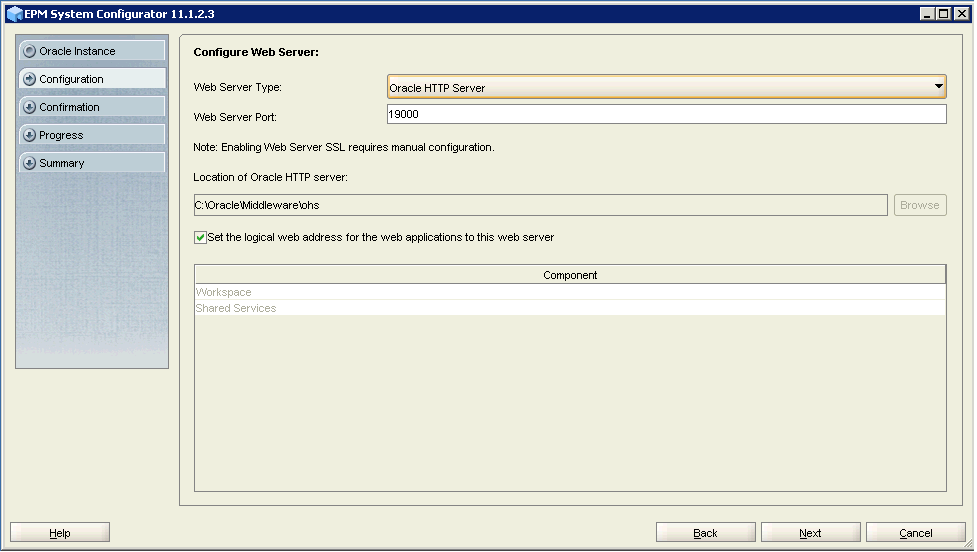Uncheck the logical web address checkbox
Screen dimensions: 977x552
click(201, 238)
